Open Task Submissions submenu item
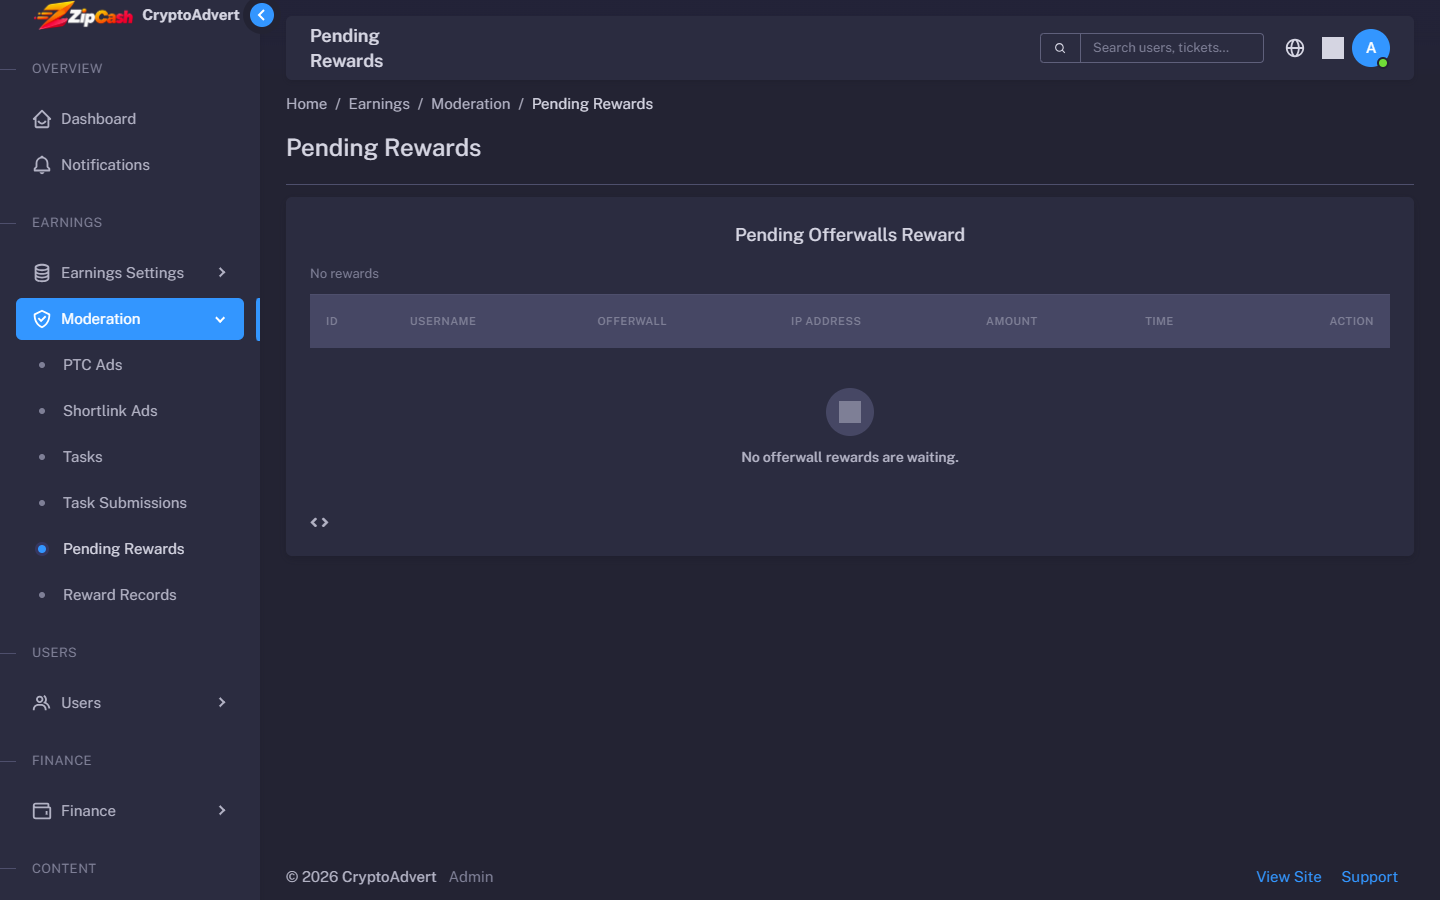Viewport: 1440px width, 900px height. [x=130, y=503]
